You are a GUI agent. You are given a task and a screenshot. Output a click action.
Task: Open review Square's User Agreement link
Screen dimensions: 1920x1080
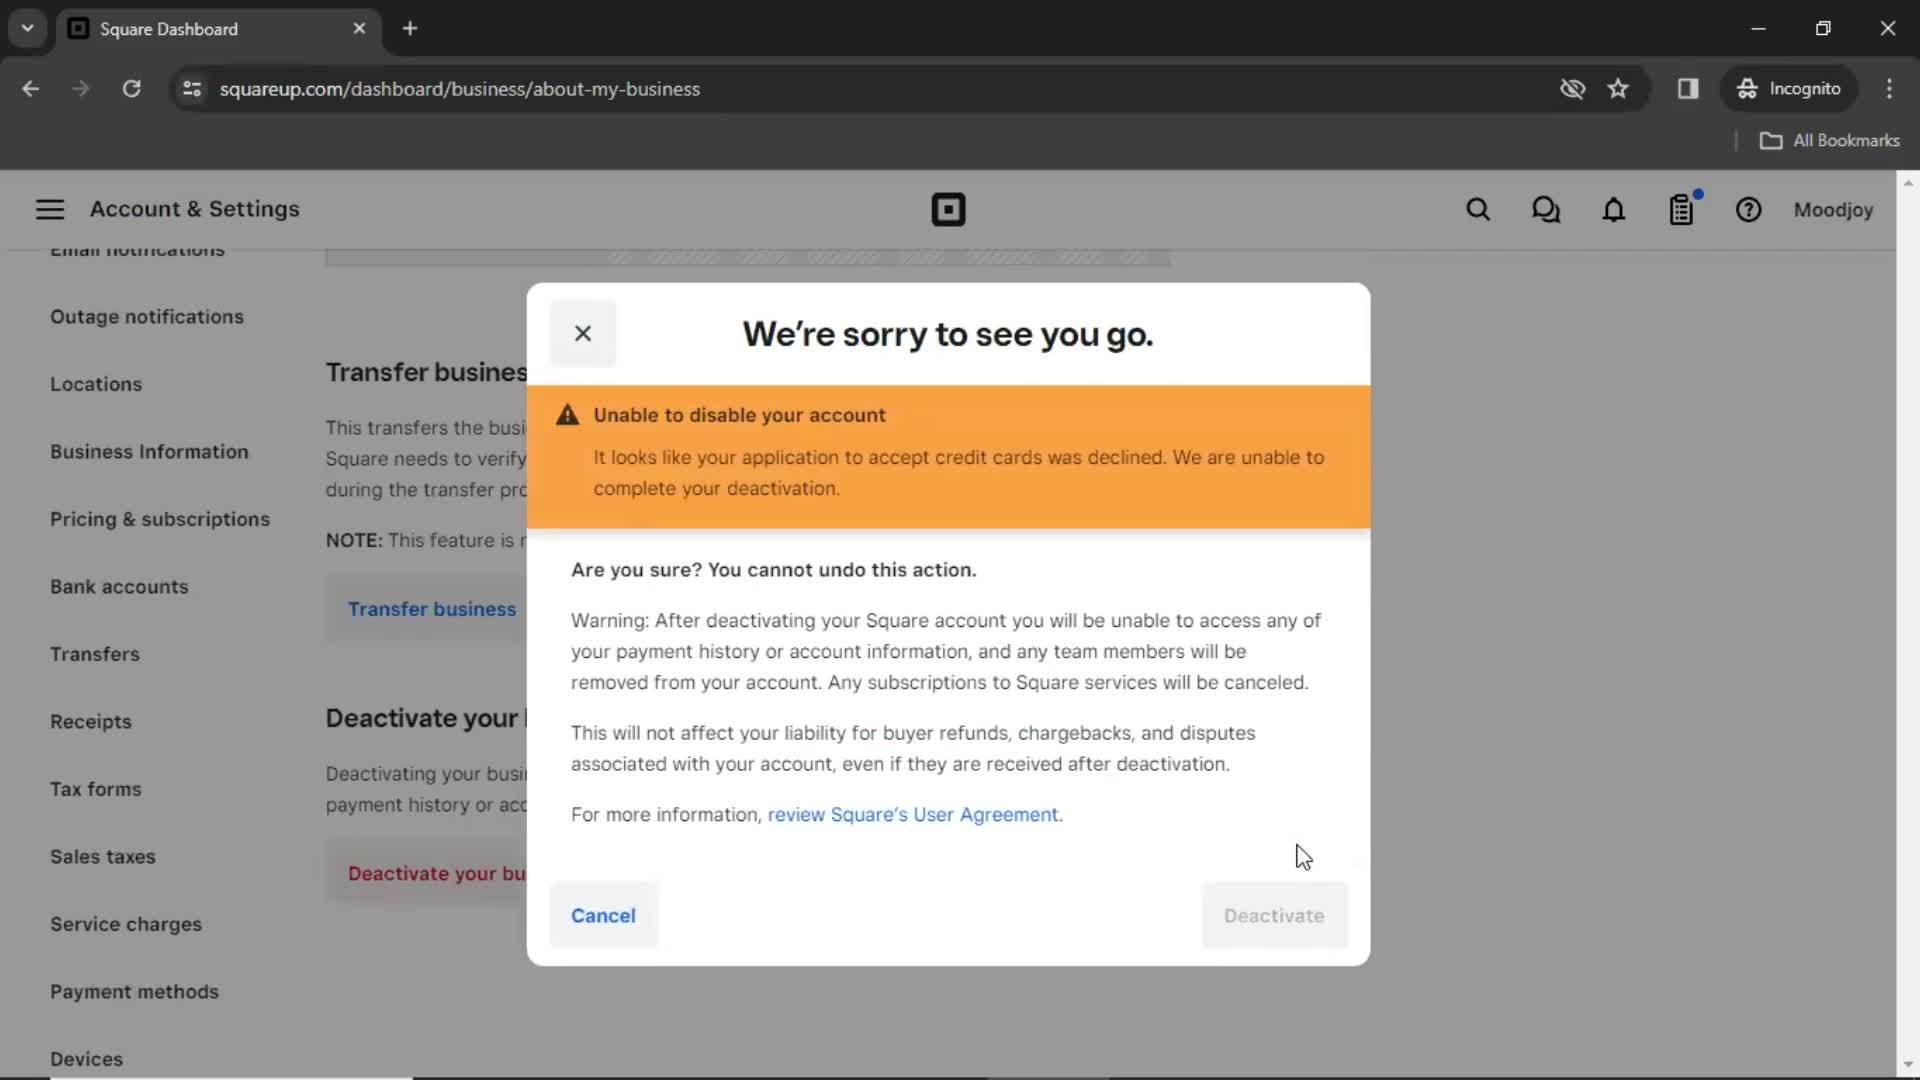click(912, 815)
